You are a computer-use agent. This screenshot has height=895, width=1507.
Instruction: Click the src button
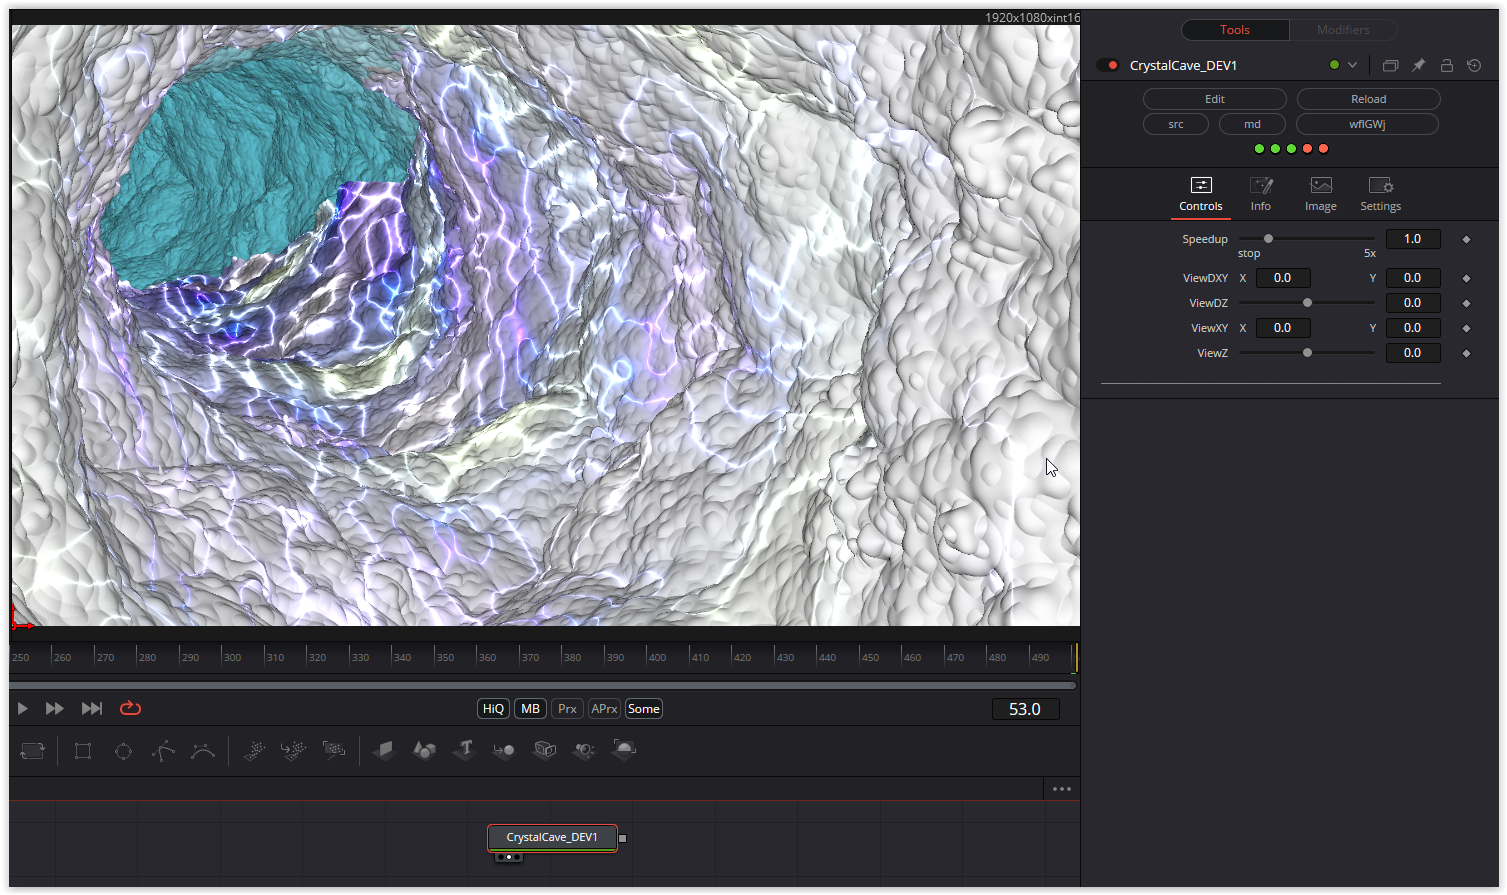(1176, 124)
